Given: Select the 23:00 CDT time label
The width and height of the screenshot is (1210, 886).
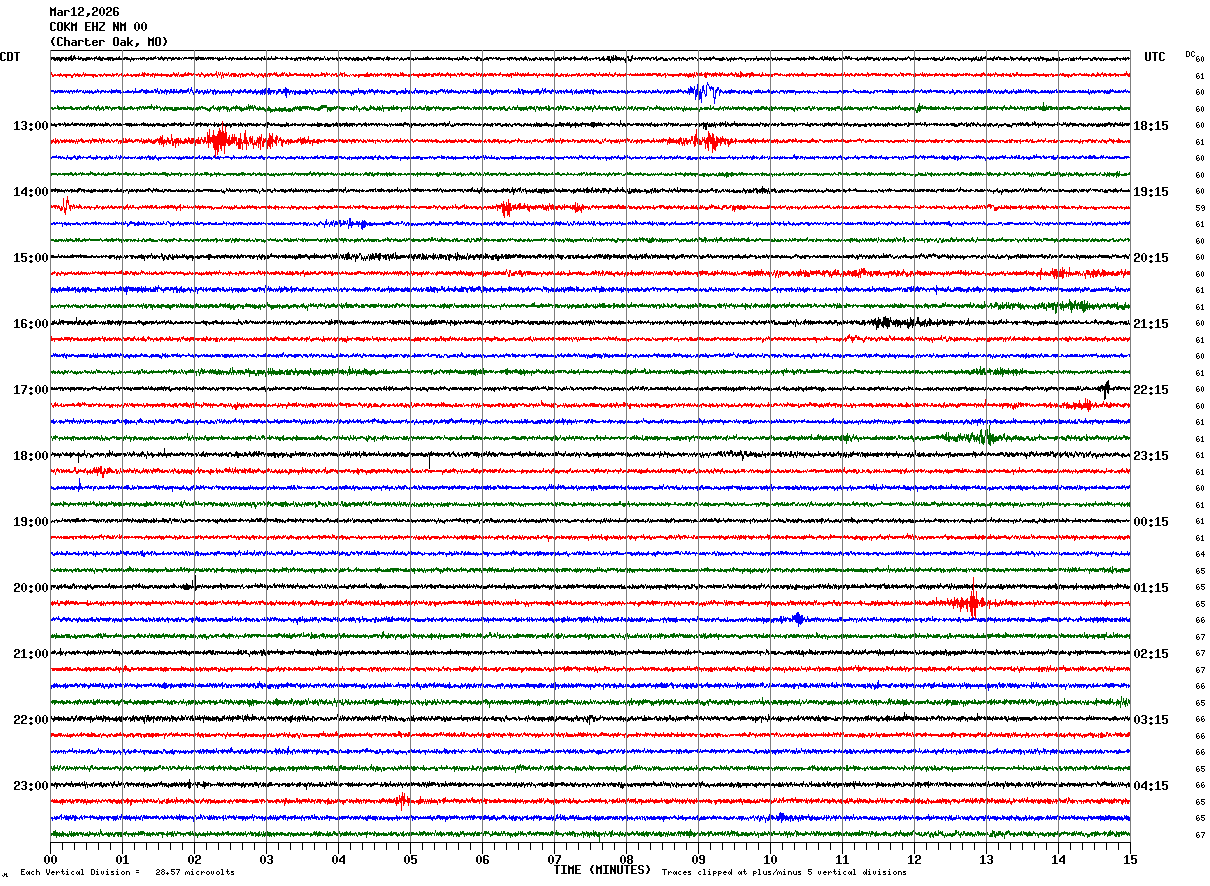Looking at the screenshot, I should click(x=30, y=785).
